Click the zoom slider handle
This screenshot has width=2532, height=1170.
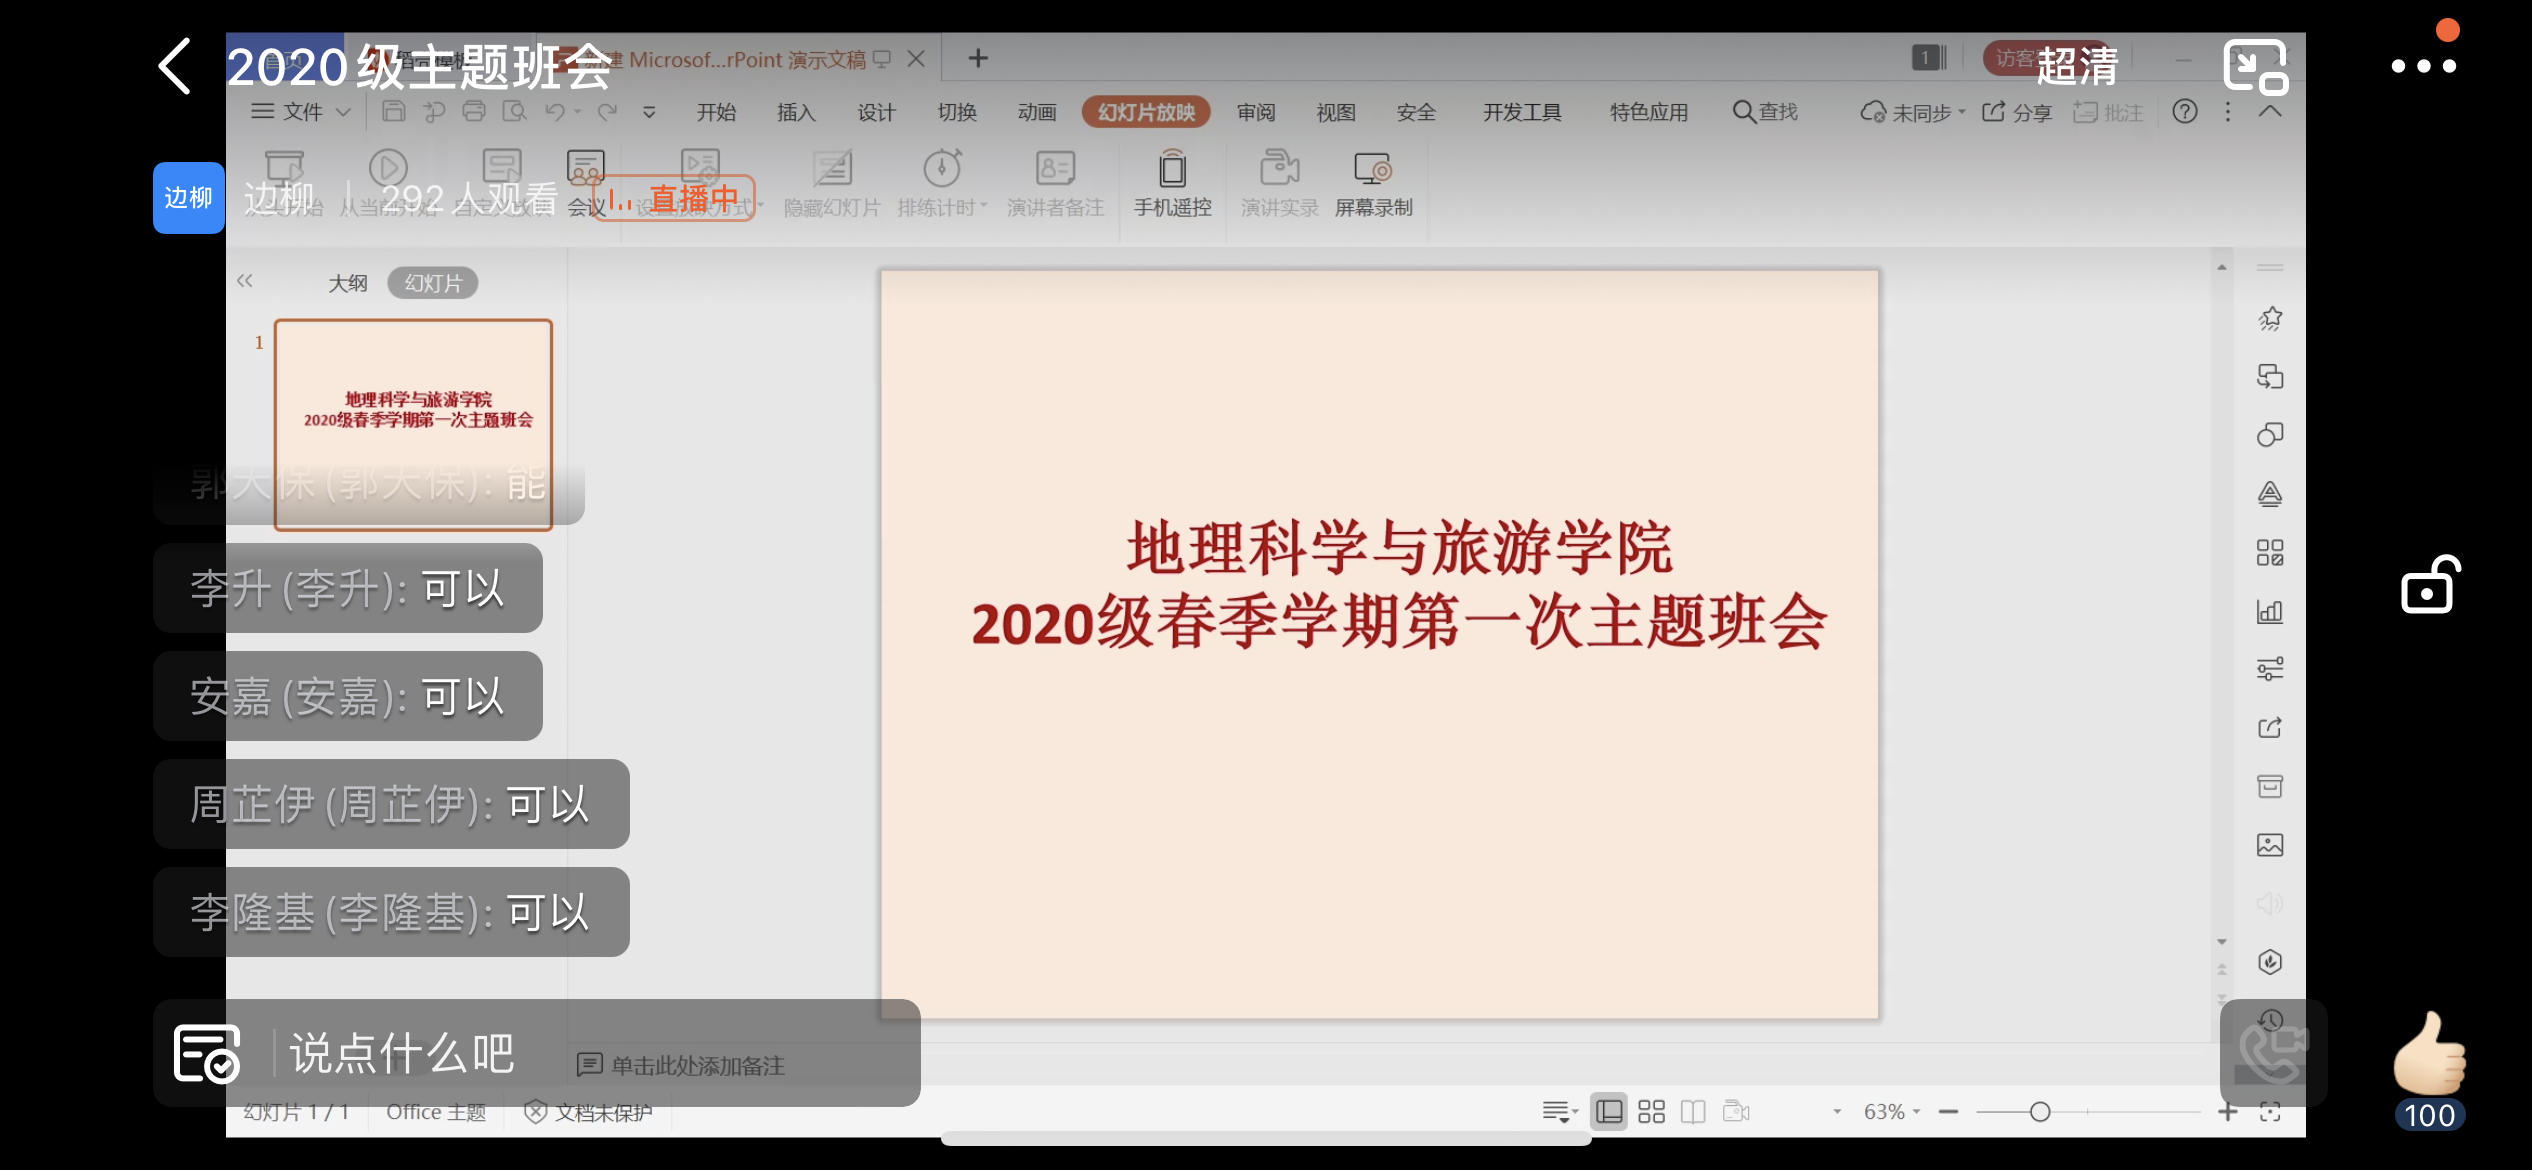click(2040, 1112)
